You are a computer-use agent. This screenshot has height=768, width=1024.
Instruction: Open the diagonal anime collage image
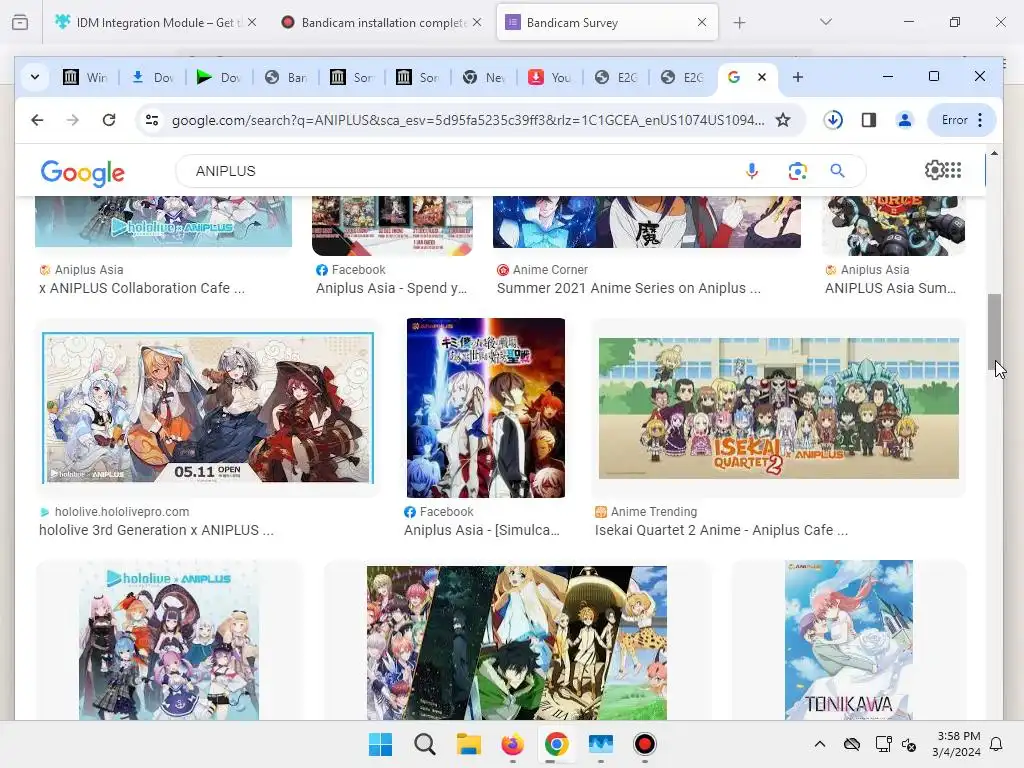coord(517,643)
